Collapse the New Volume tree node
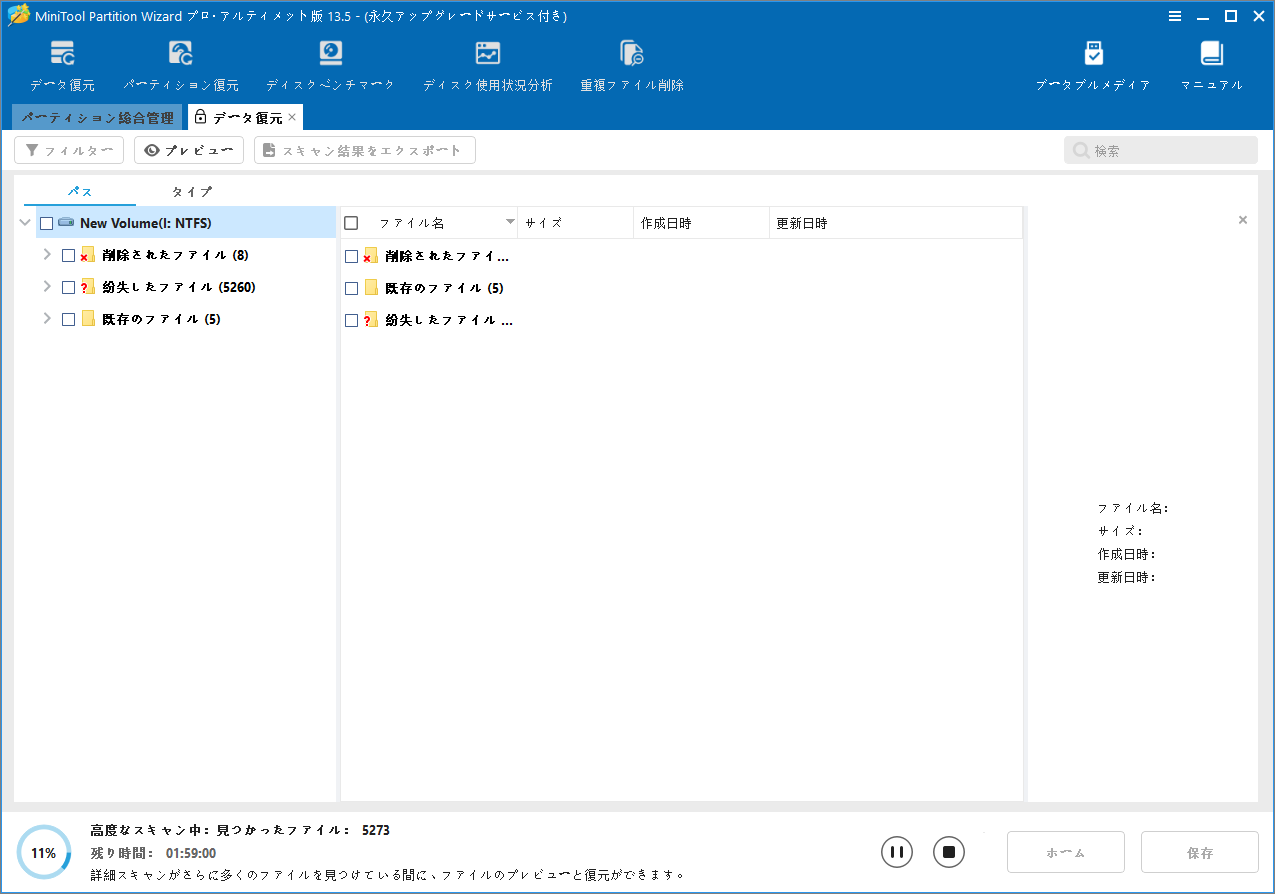1275x894 pixels. [24, 222]
